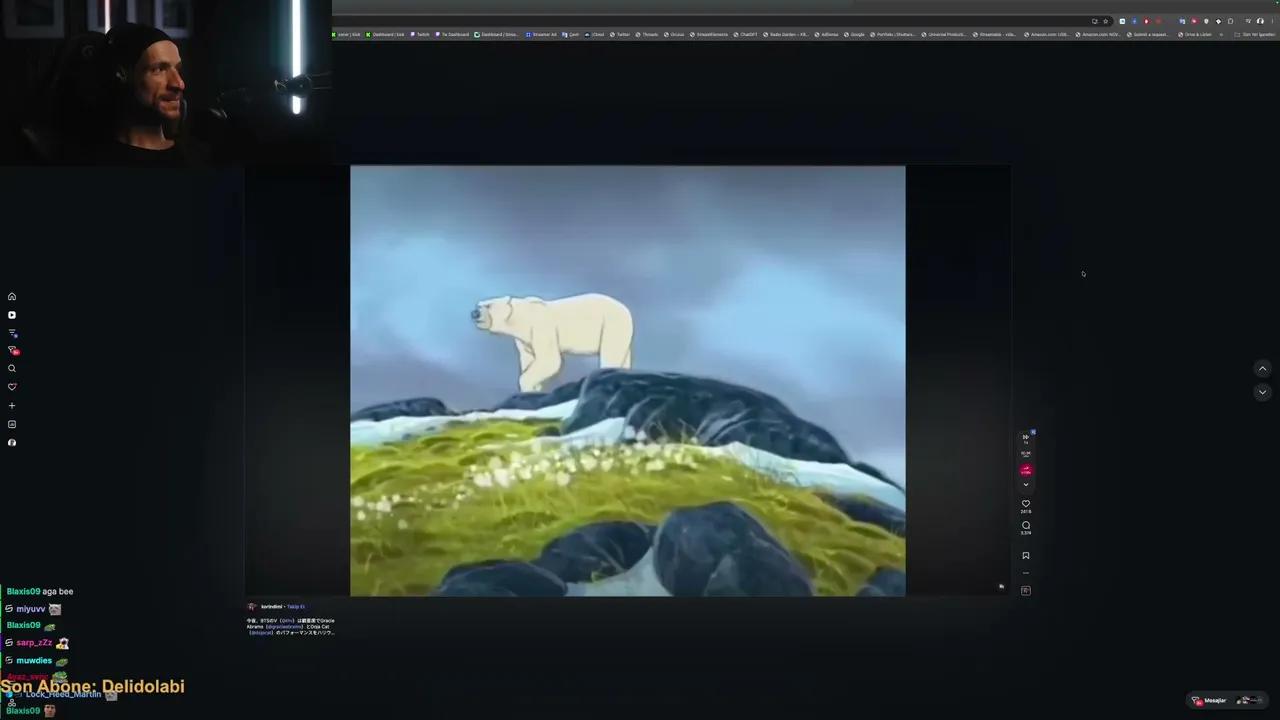Open the profile avatar in the sidebar
This screenshot has width=1280, height=720.
pyautogui.click(x=12, y=443)
